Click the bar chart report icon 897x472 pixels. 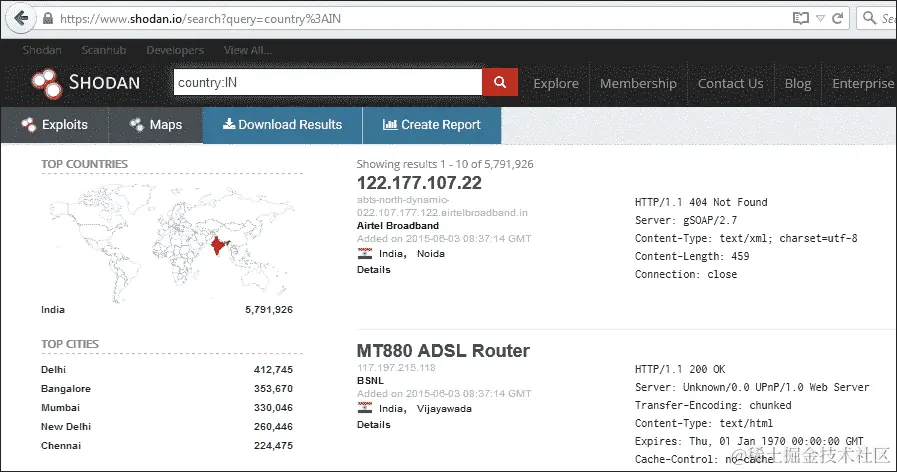390,124
